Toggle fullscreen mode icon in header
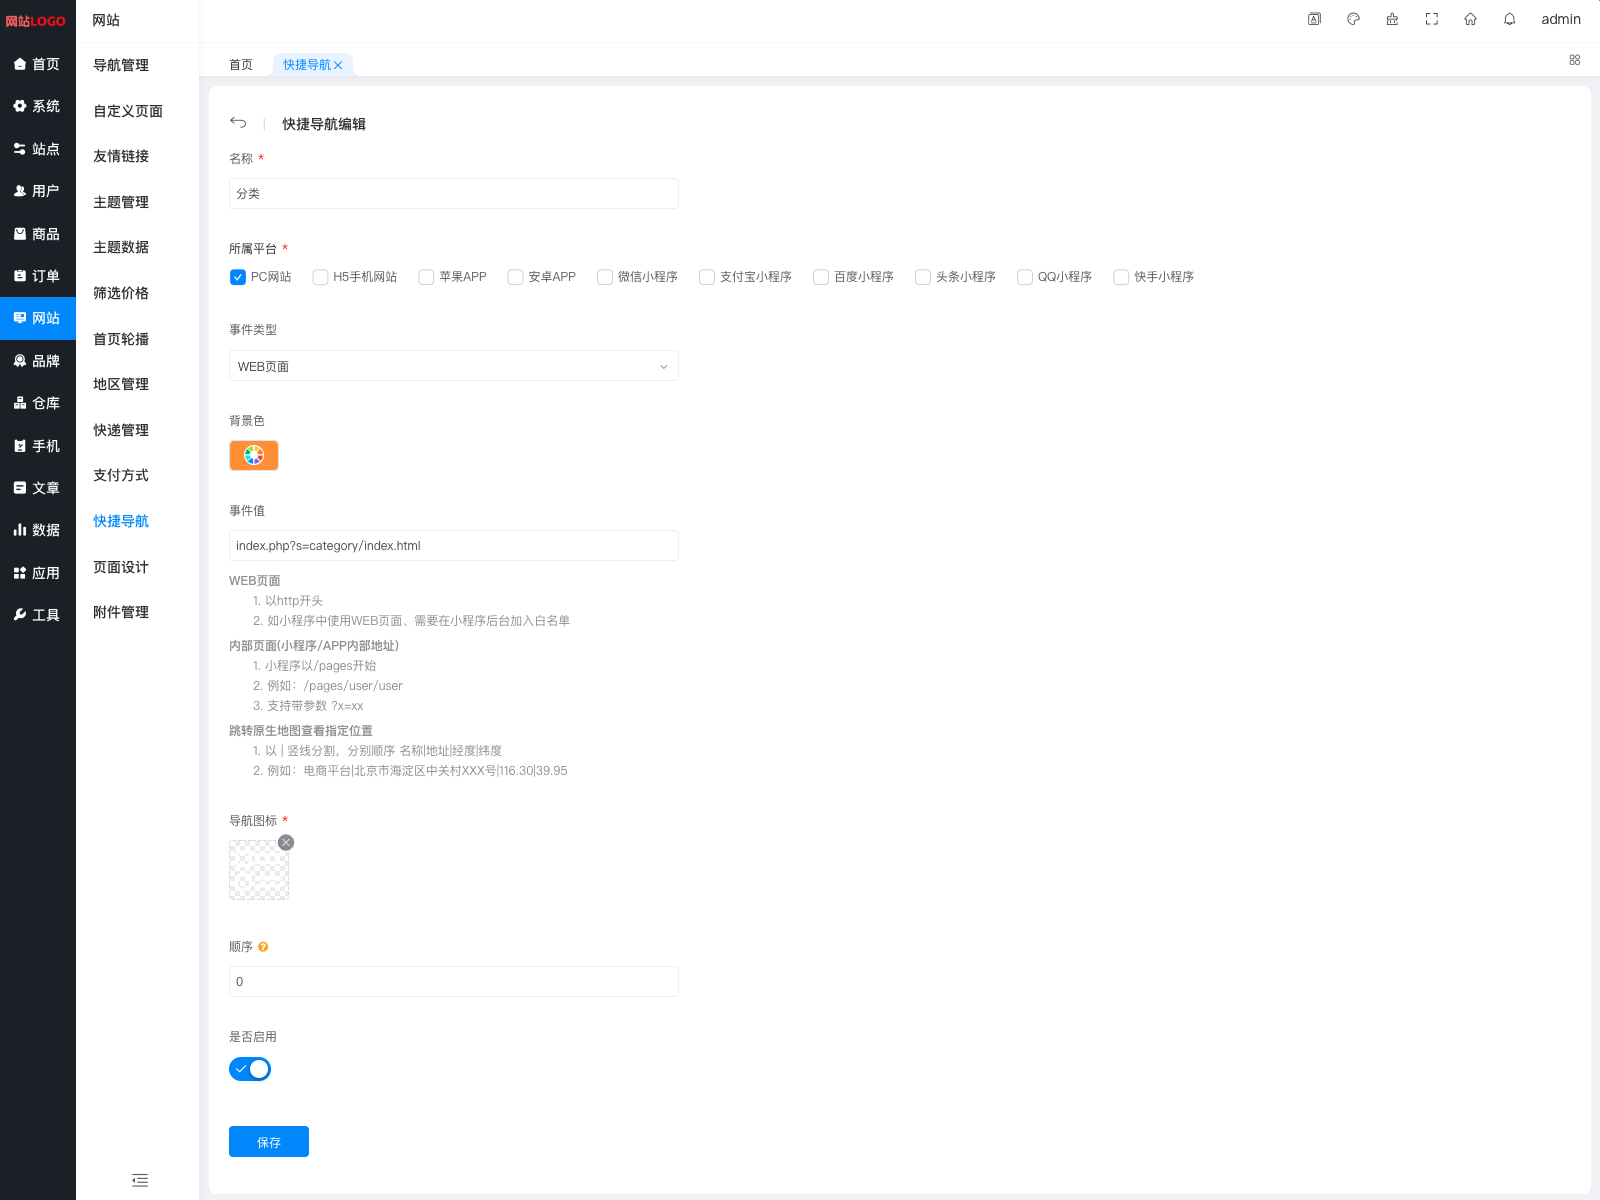The width and height of the screenshot is (1600, 1200). 1431,19
